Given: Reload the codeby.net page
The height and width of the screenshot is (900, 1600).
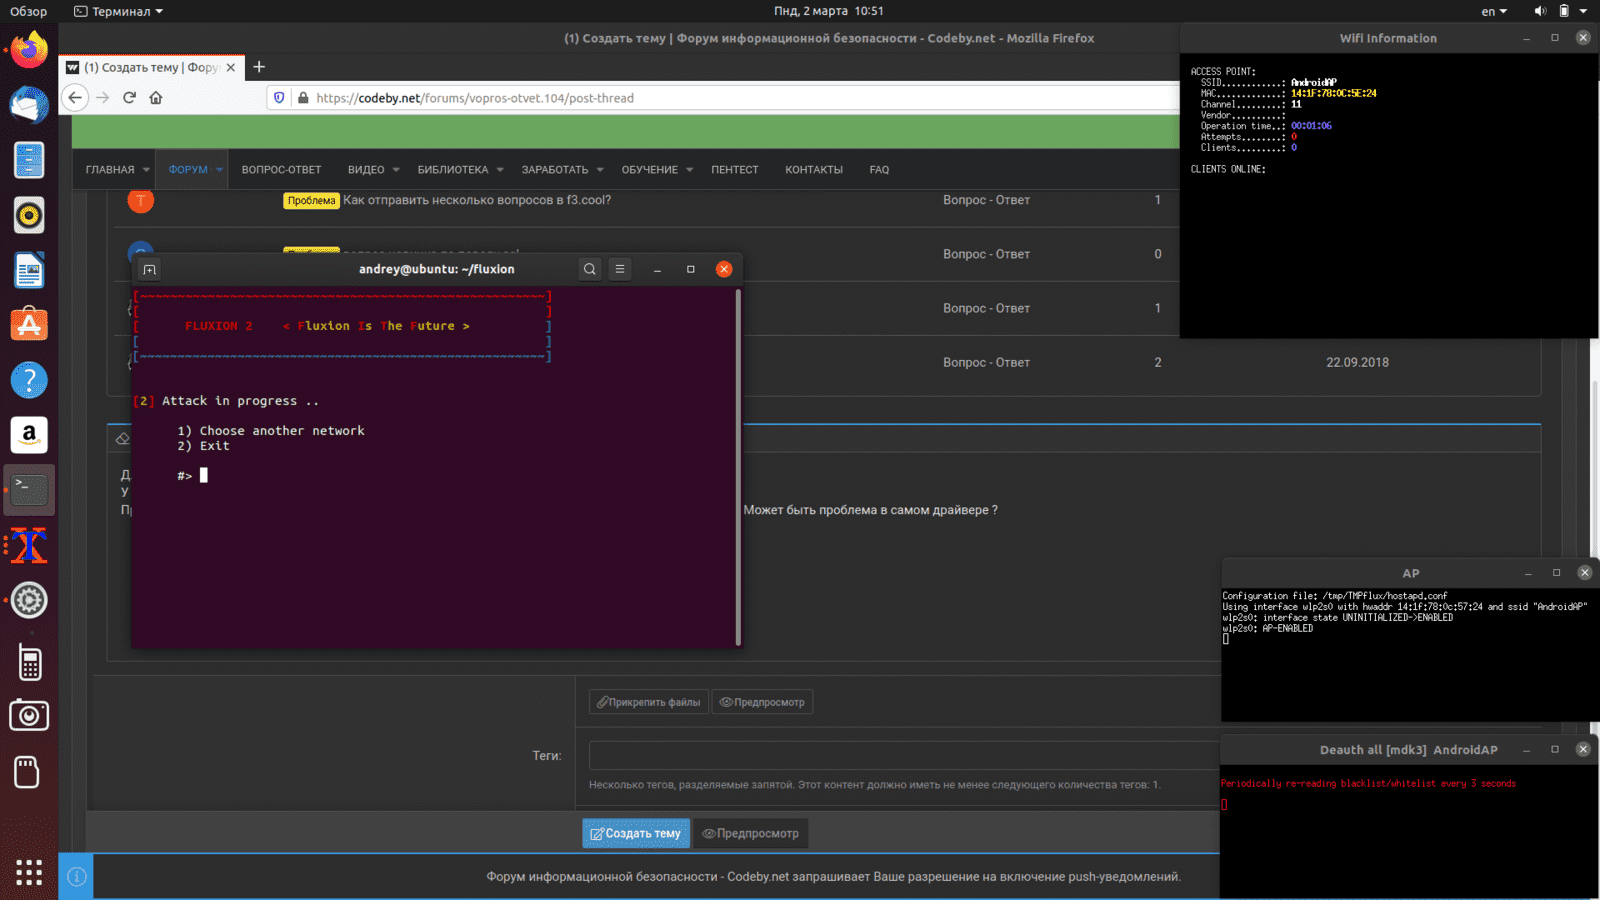Looking at the screenshot, I should pyautogui.click(x=129, y=97).
